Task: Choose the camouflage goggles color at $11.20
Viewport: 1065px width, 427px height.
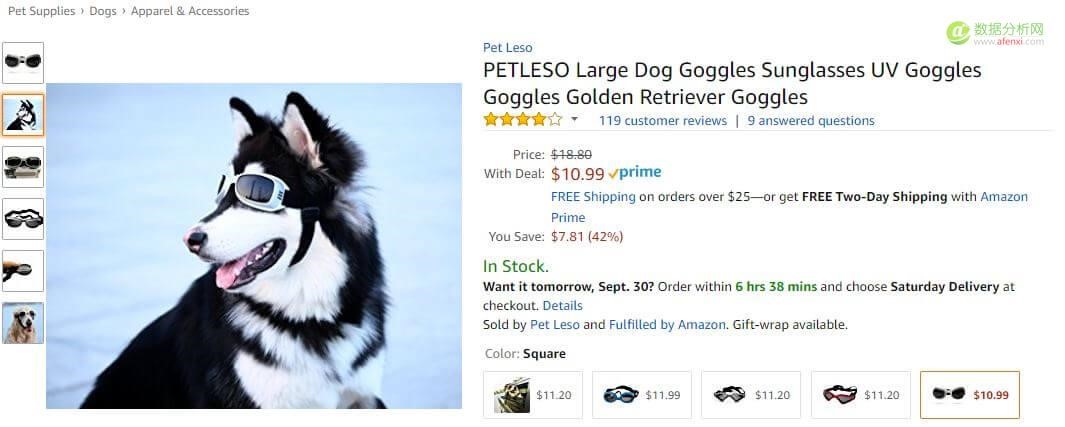Action: click(x=533, y=395)
